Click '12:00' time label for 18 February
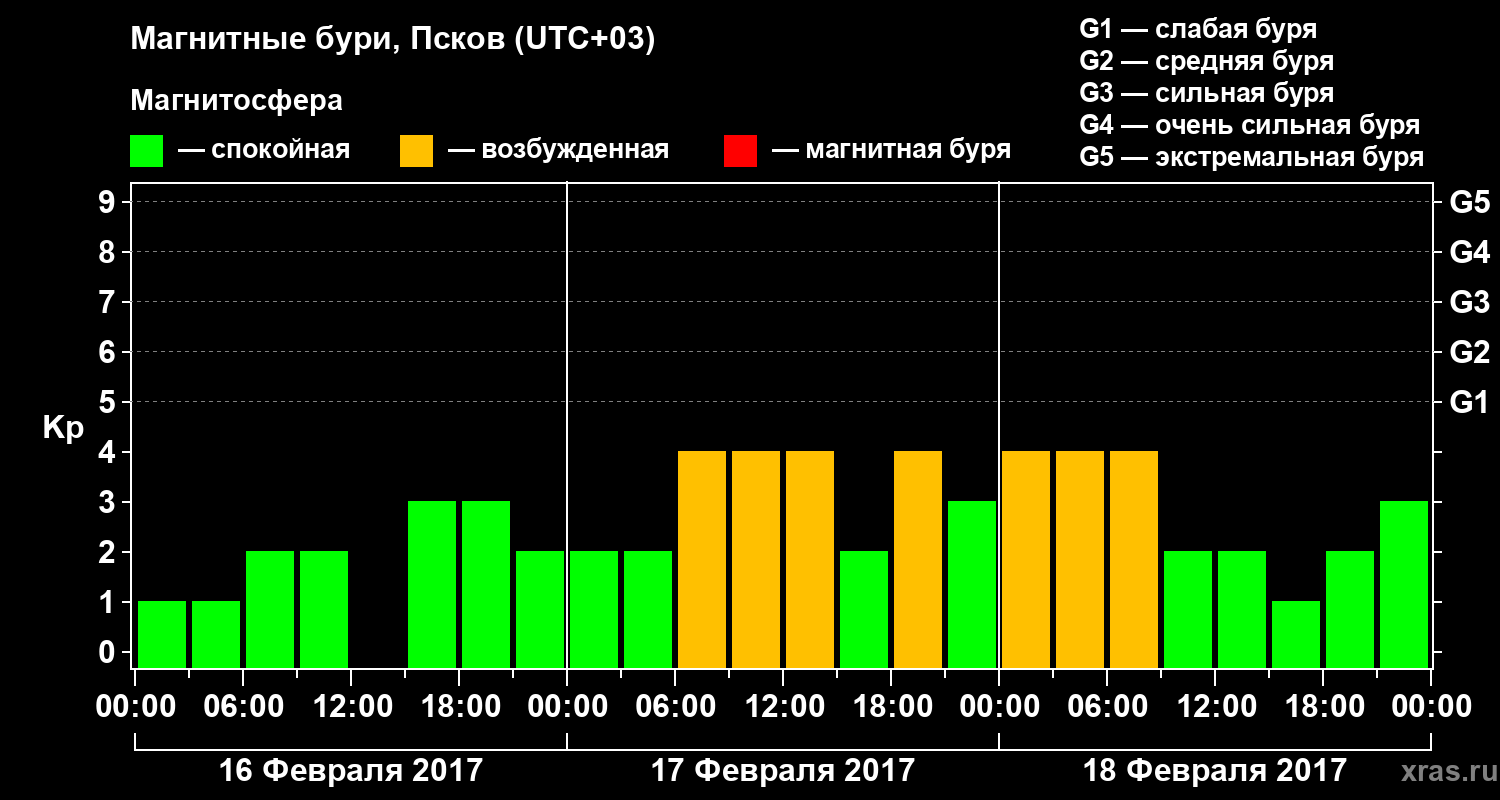This screenshot has width=1500, height=800. click(x=1215, y=706)
